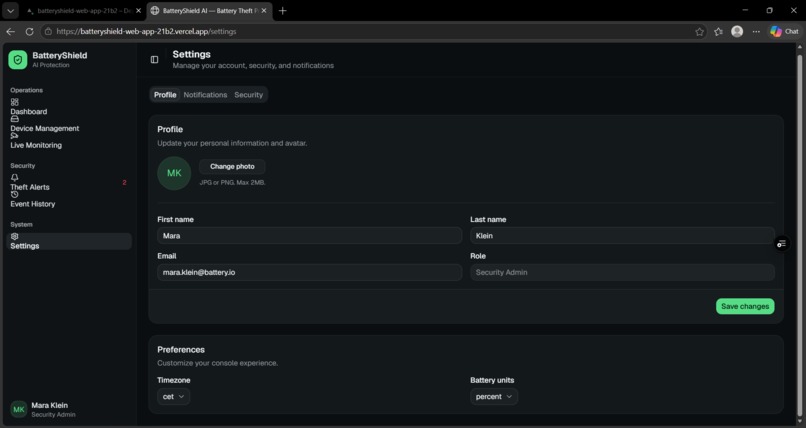Open Theft Alerts in the sidebar
The width and height of the screenshot is (806, 428).
click(30, 187)
